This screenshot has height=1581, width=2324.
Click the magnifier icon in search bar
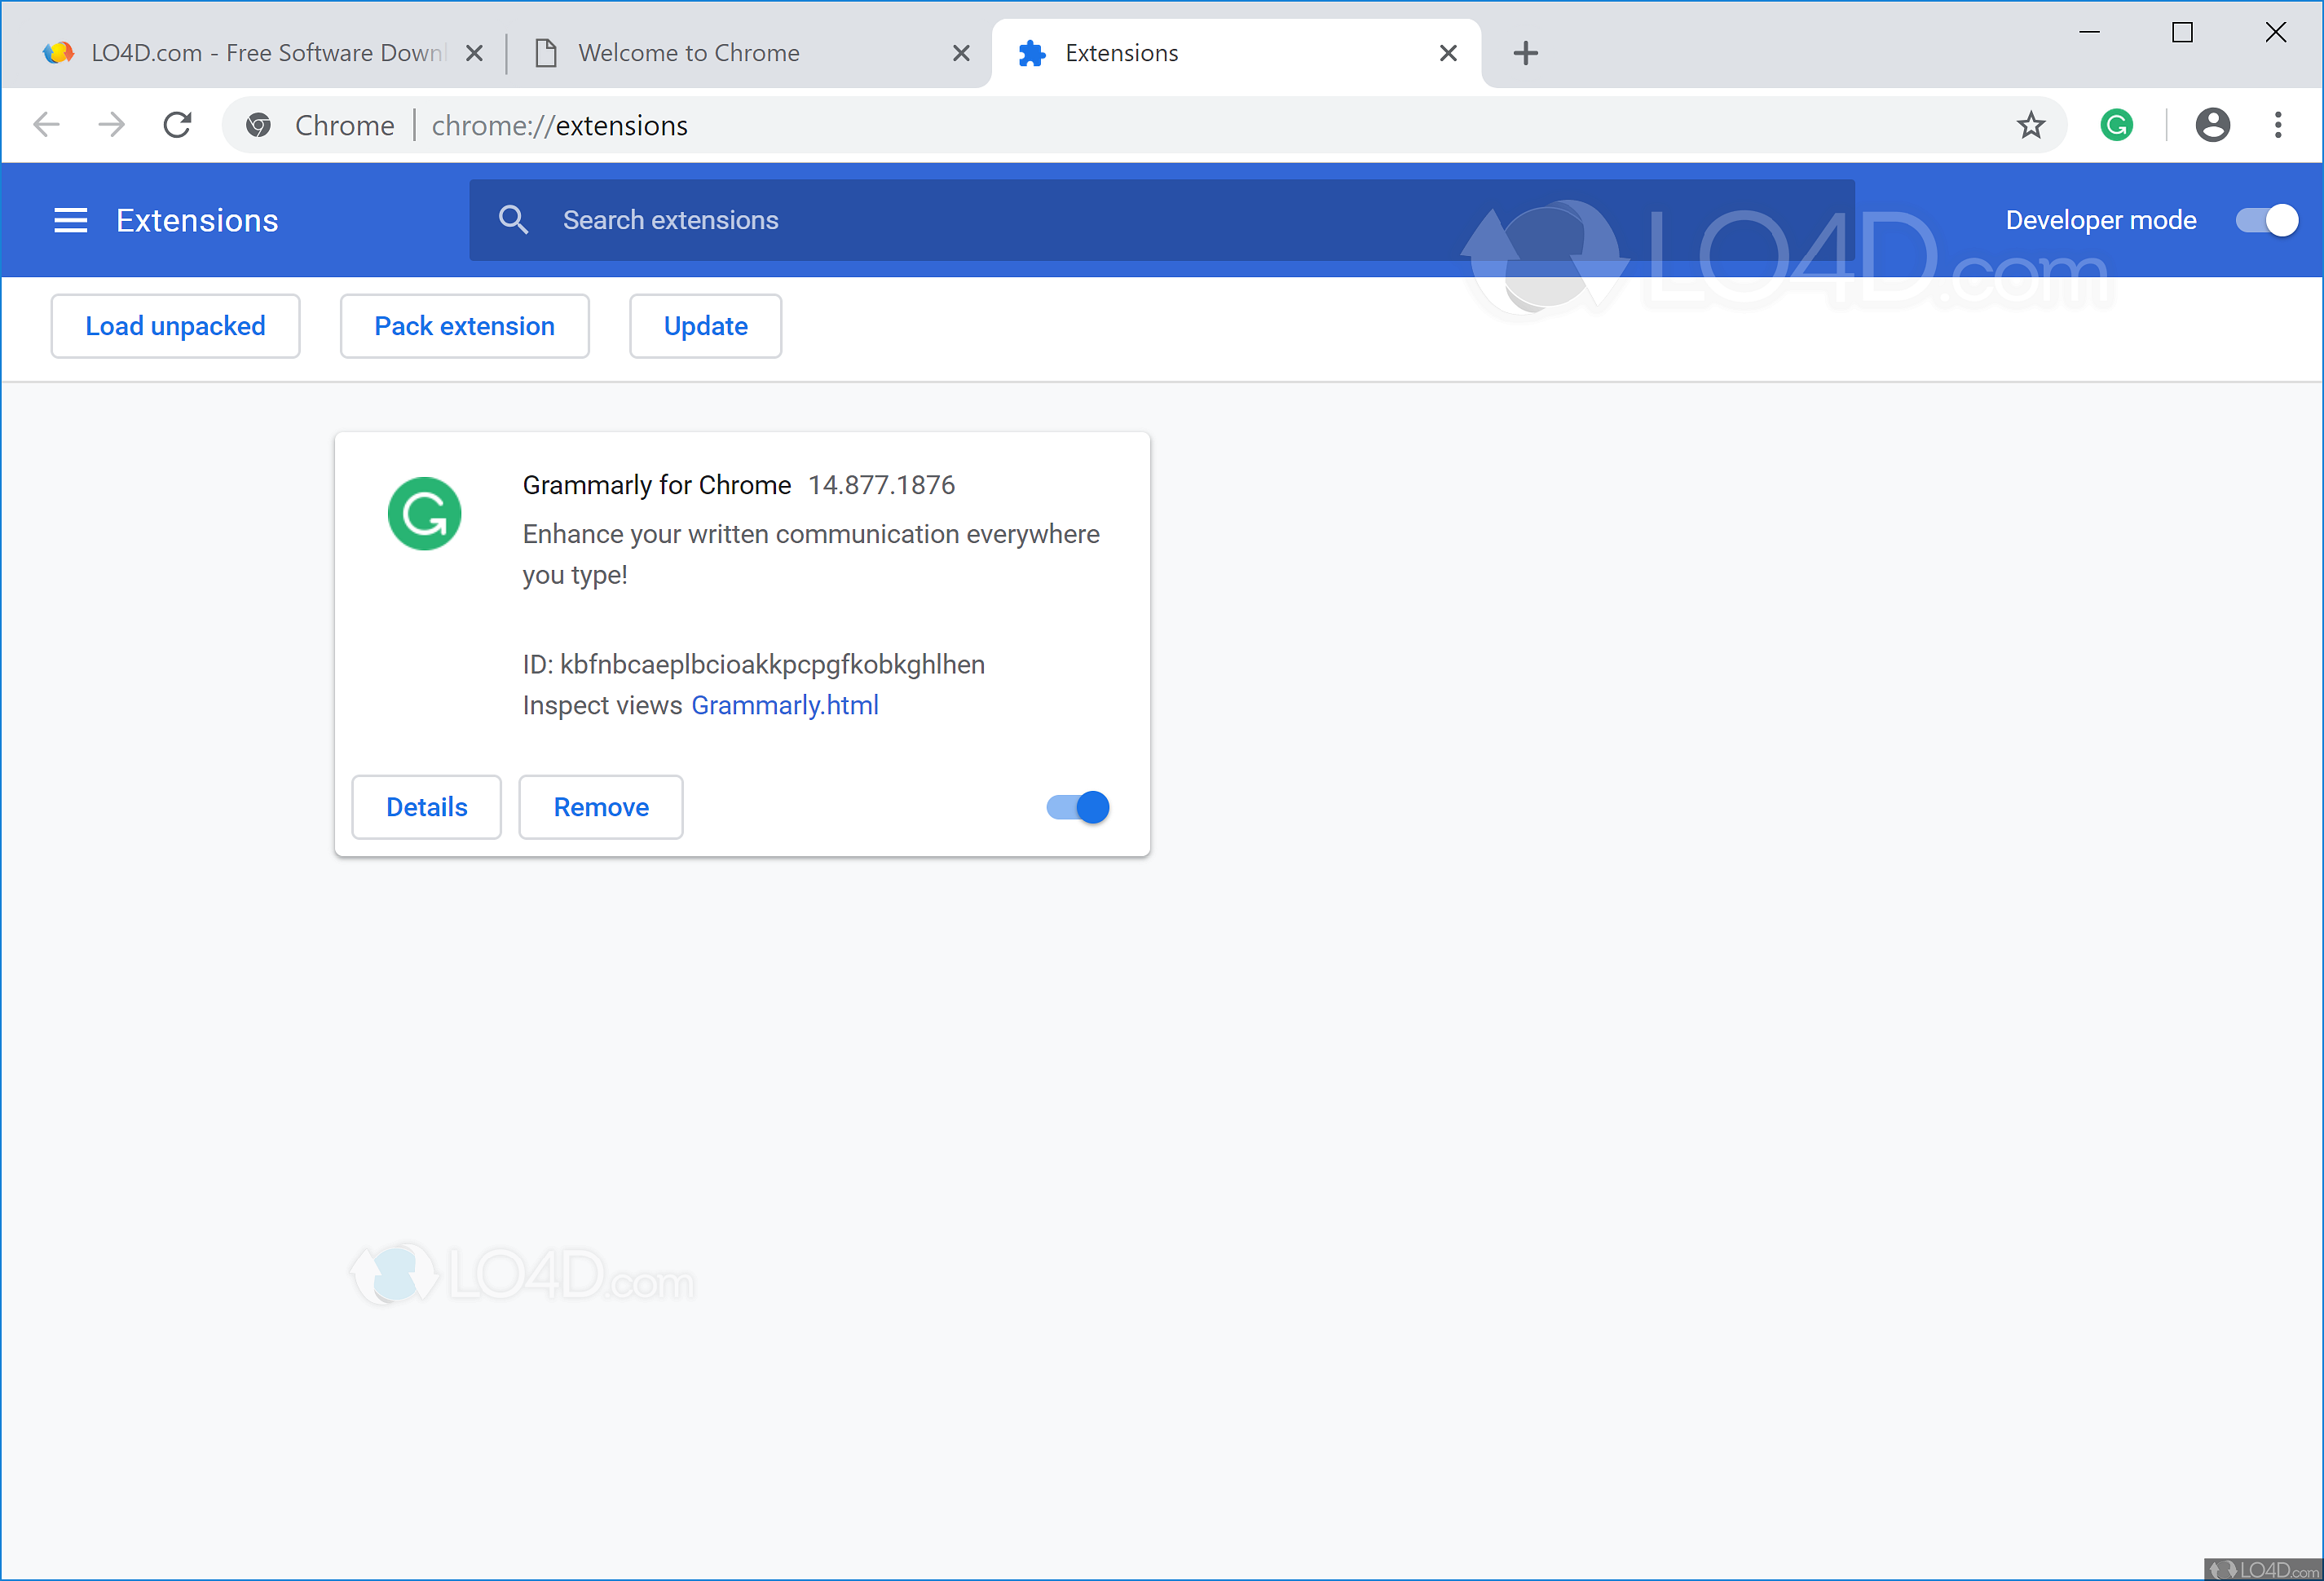(513, 220)
